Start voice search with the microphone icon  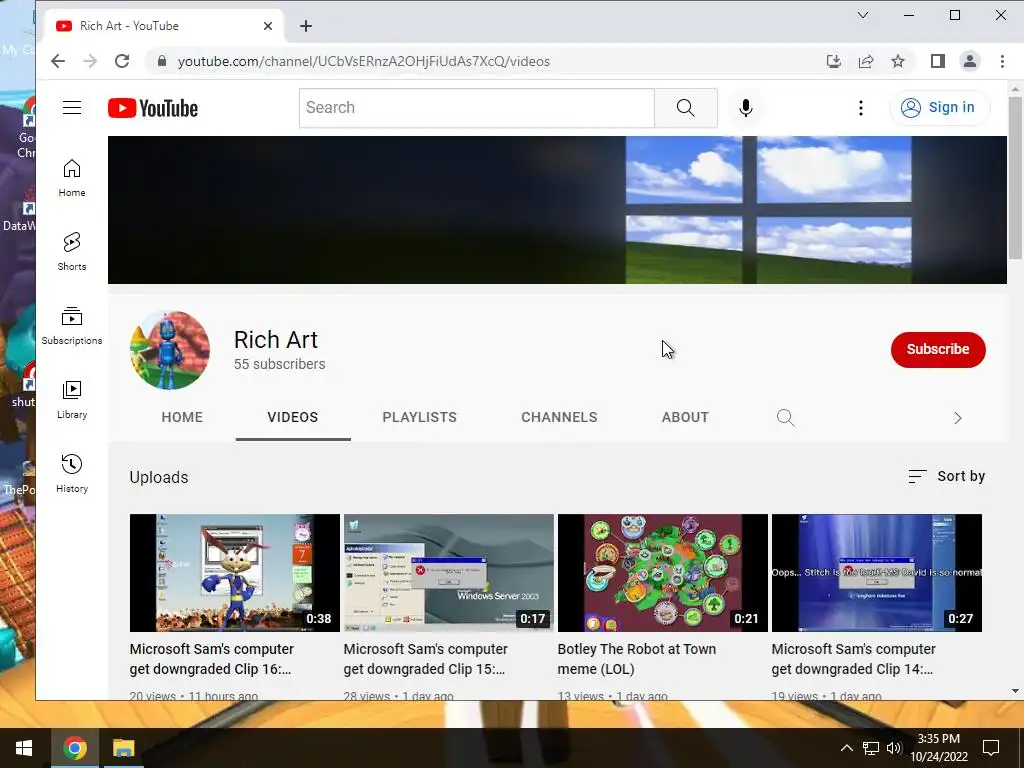point(746,108)
